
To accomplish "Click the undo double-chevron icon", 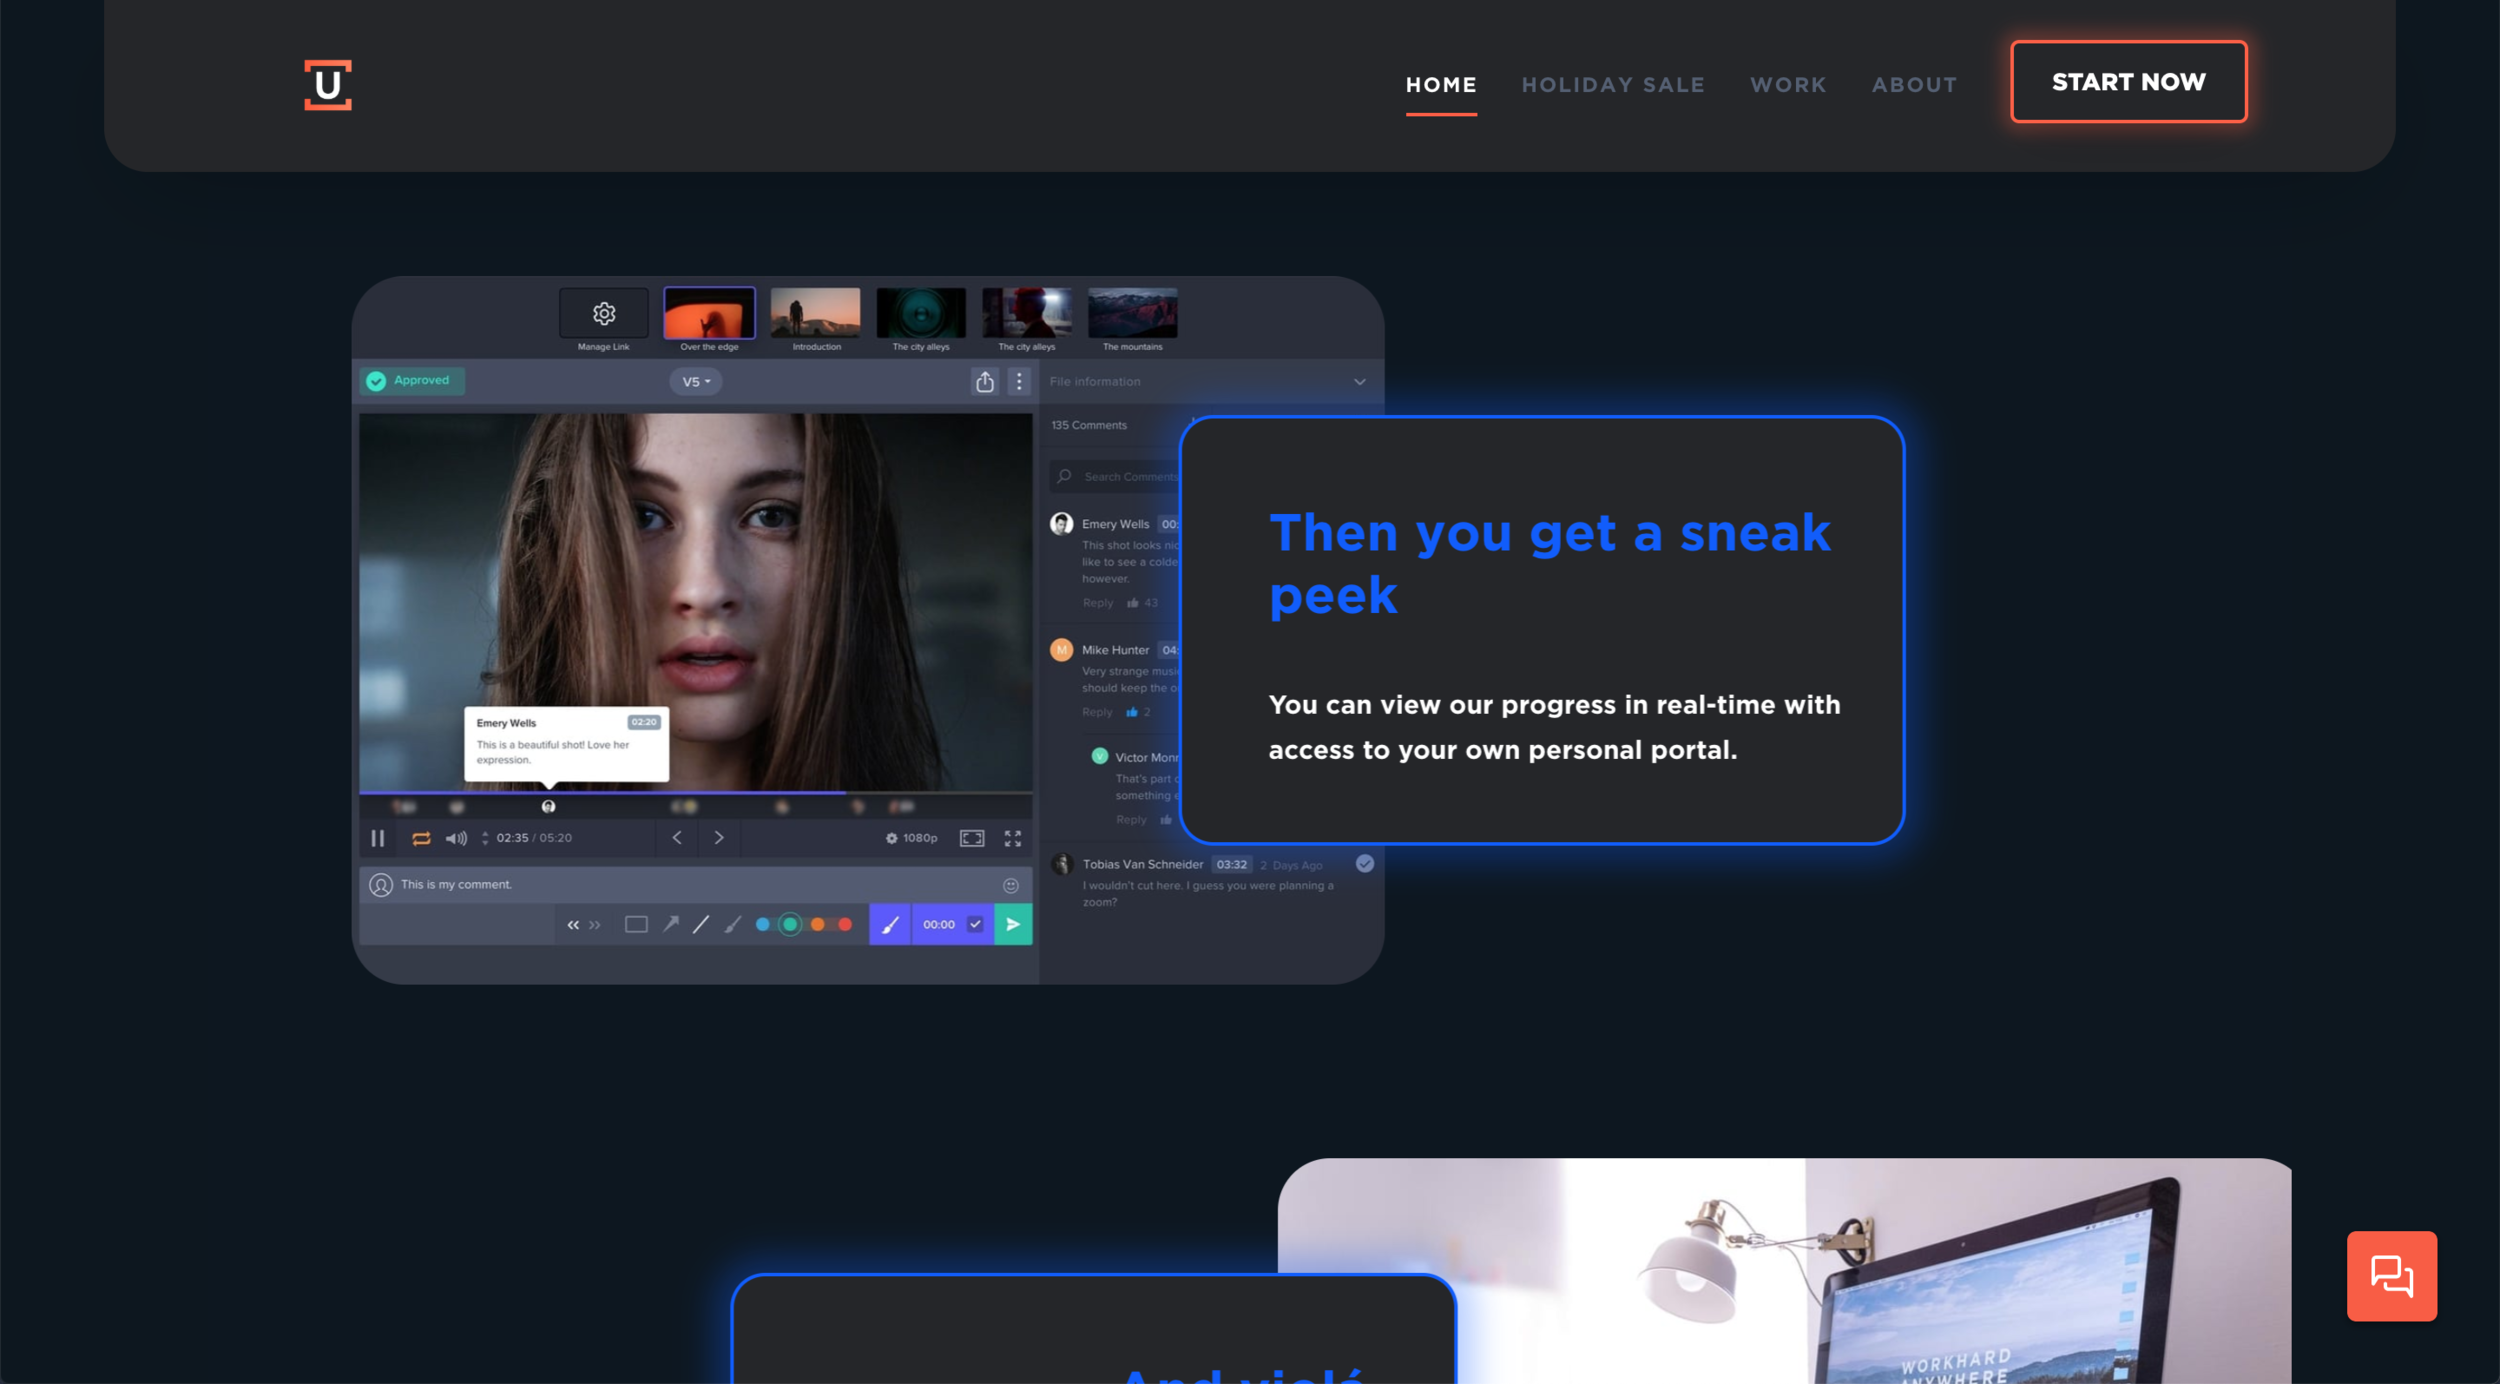I will [573, 925].
